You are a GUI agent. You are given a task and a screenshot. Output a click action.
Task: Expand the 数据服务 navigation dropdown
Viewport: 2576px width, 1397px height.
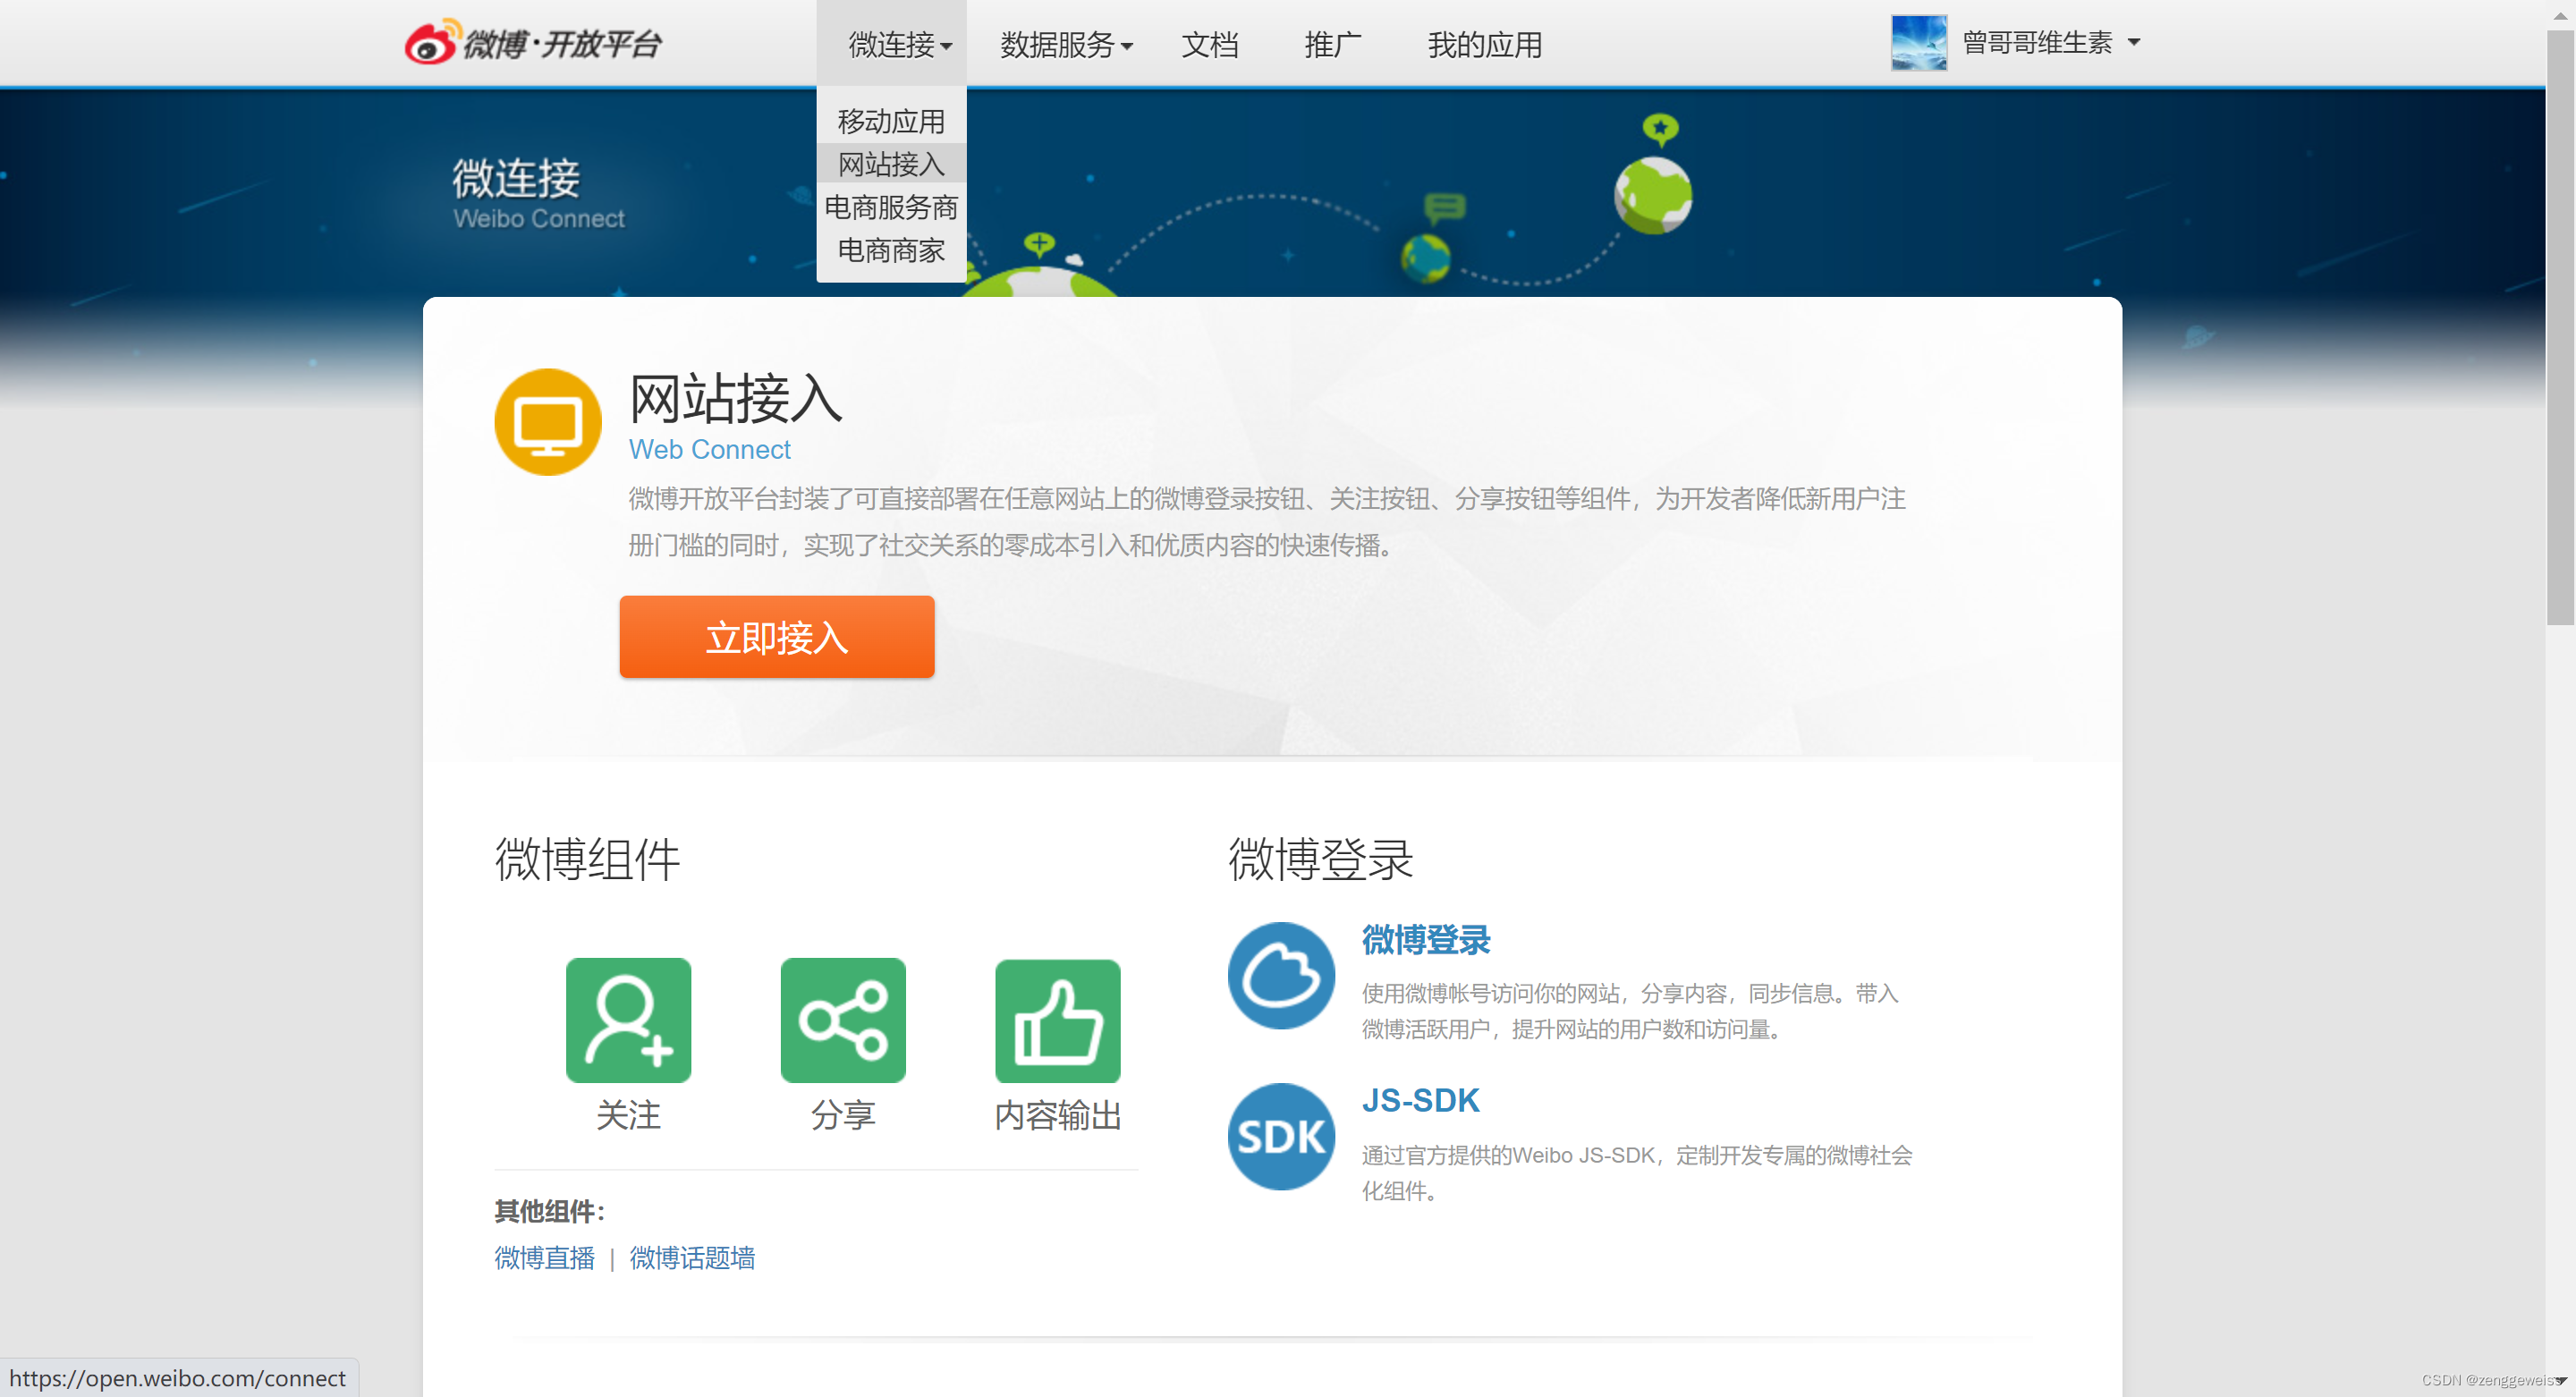tap(1065, 45)
